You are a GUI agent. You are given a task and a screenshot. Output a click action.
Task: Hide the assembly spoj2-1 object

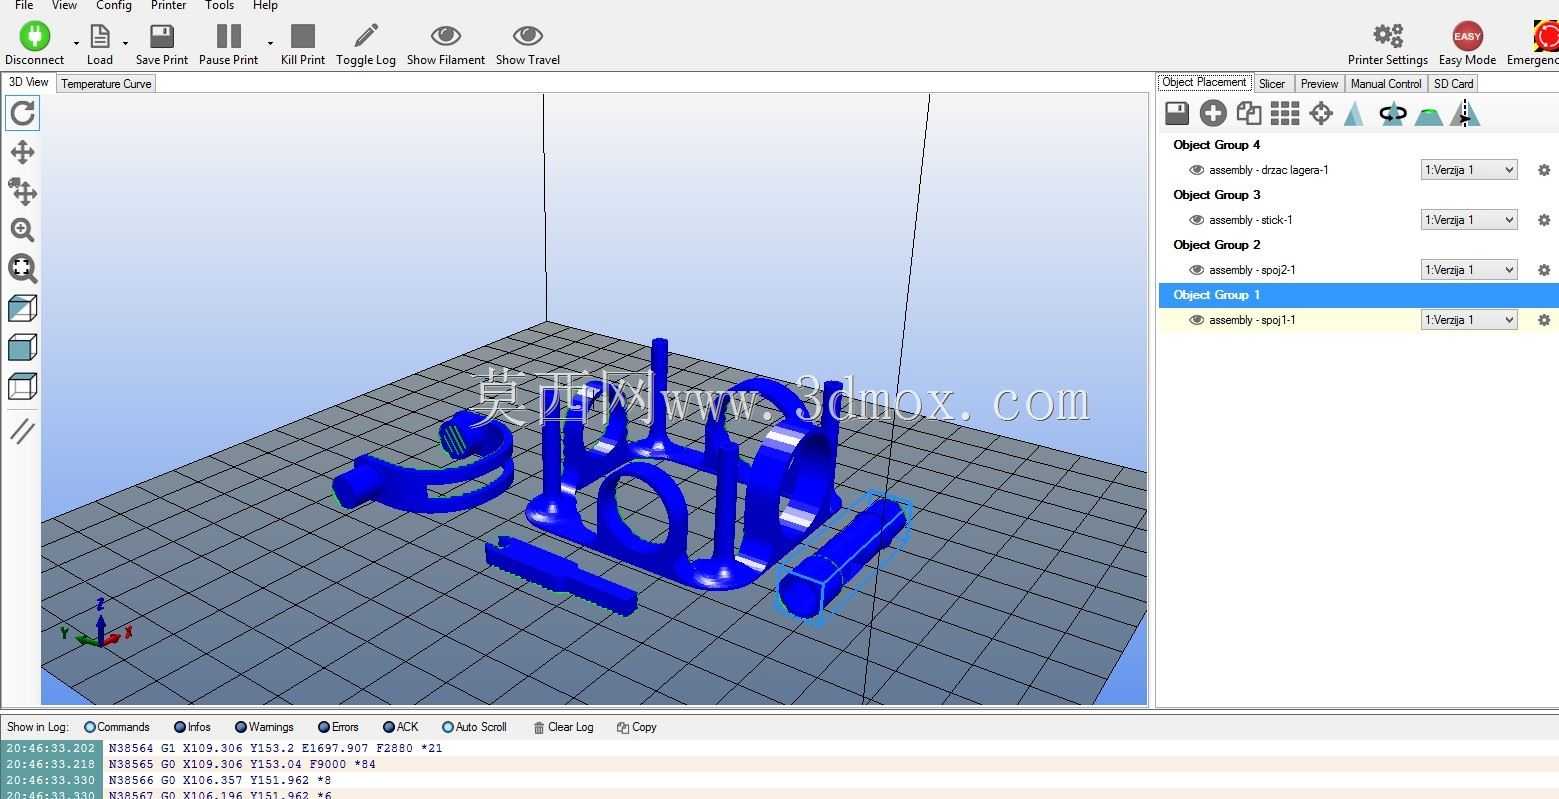(x=1196, y=270)
